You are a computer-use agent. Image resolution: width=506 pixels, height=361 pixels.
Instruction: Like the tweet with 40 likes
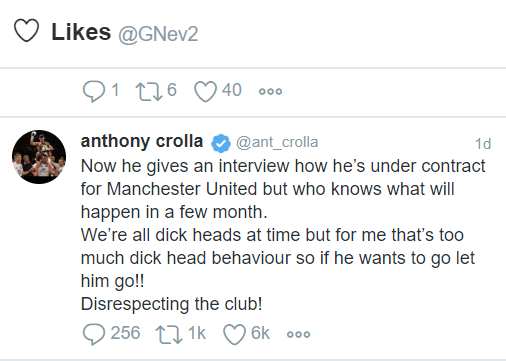coord(205,92)
